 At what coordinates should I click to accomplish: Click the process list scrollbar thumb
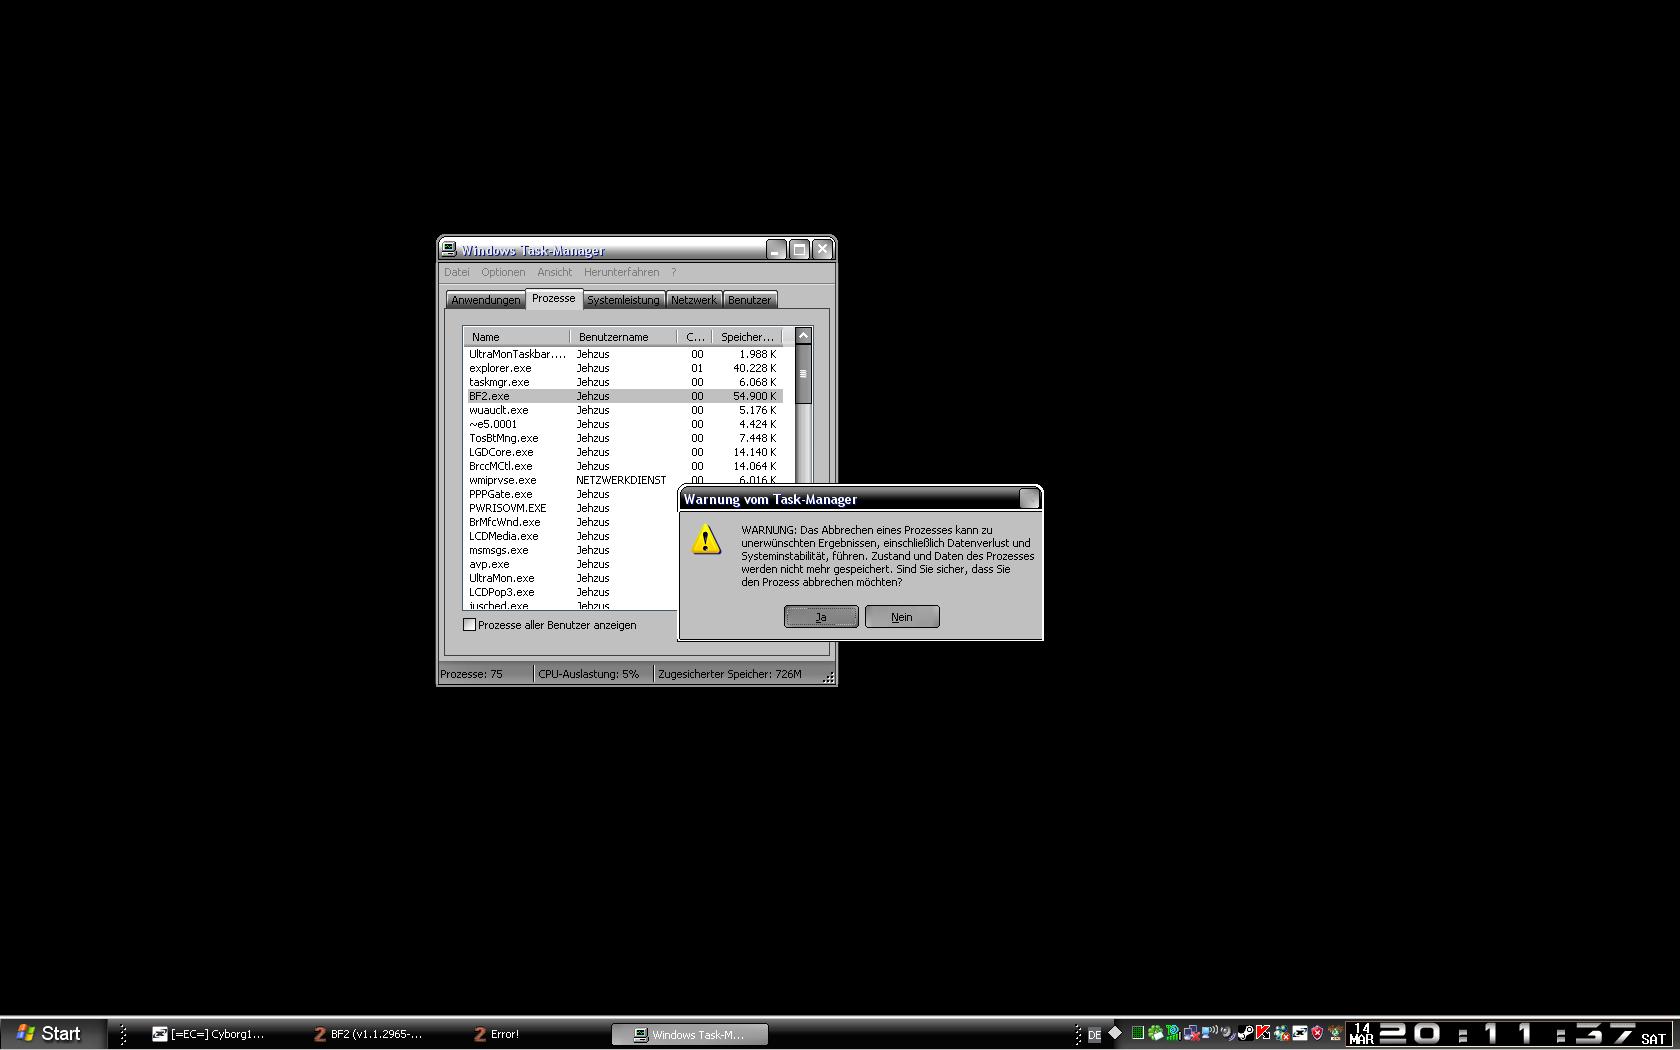pyautogui.click(x=803, y=374)
